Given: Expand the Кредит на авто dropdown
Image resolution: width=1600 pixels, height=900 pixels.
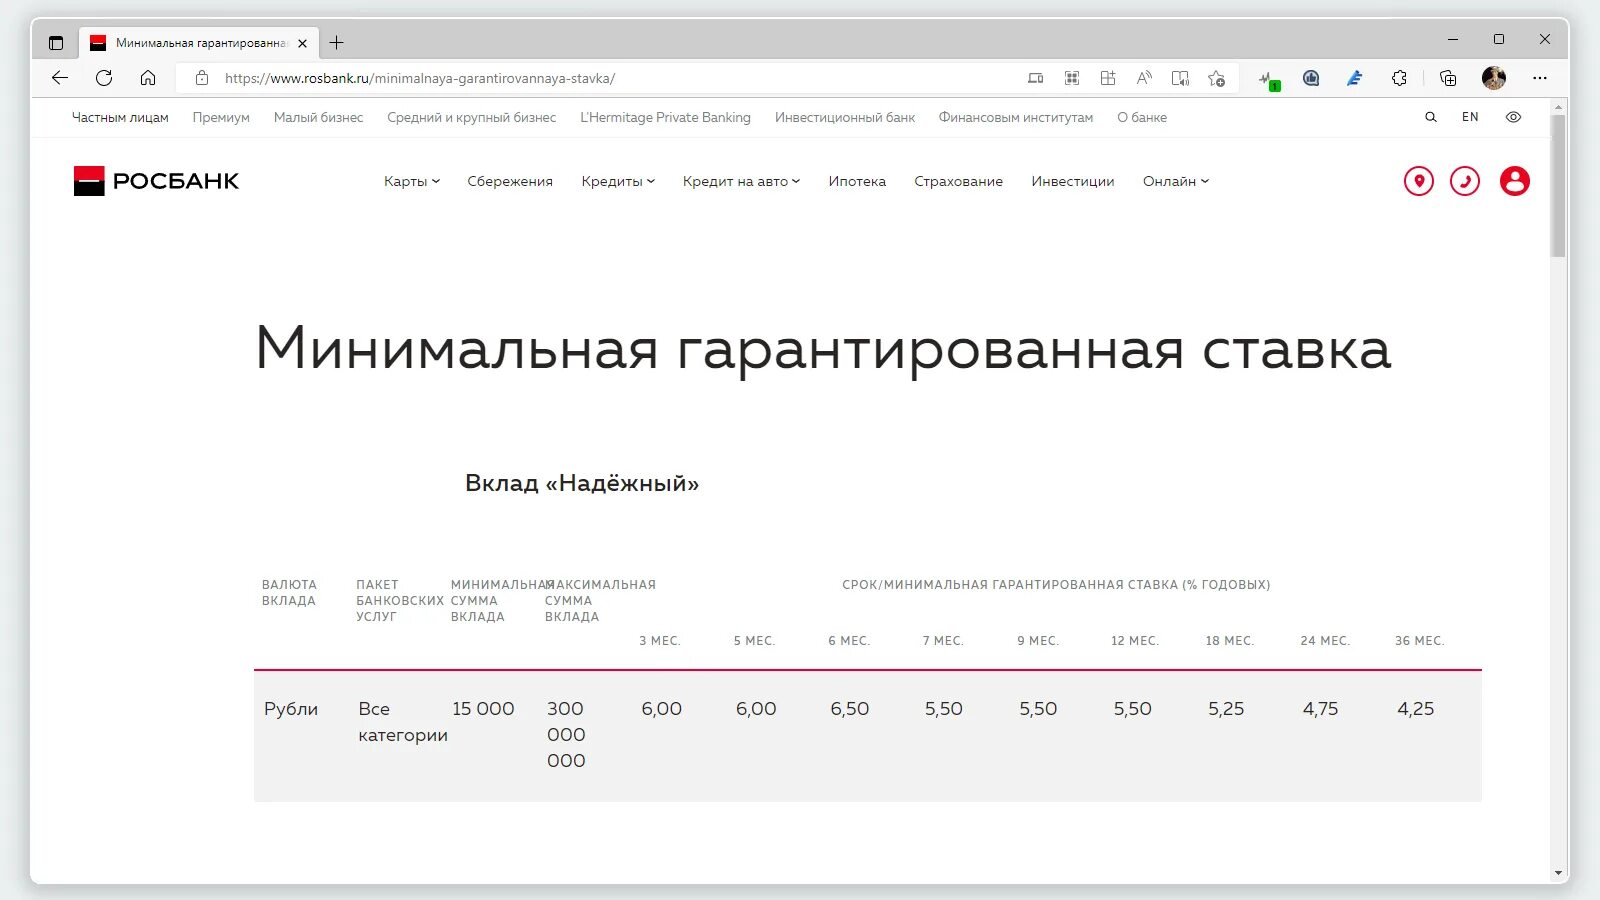Looking at the screenshot, I should click(741, 181).
